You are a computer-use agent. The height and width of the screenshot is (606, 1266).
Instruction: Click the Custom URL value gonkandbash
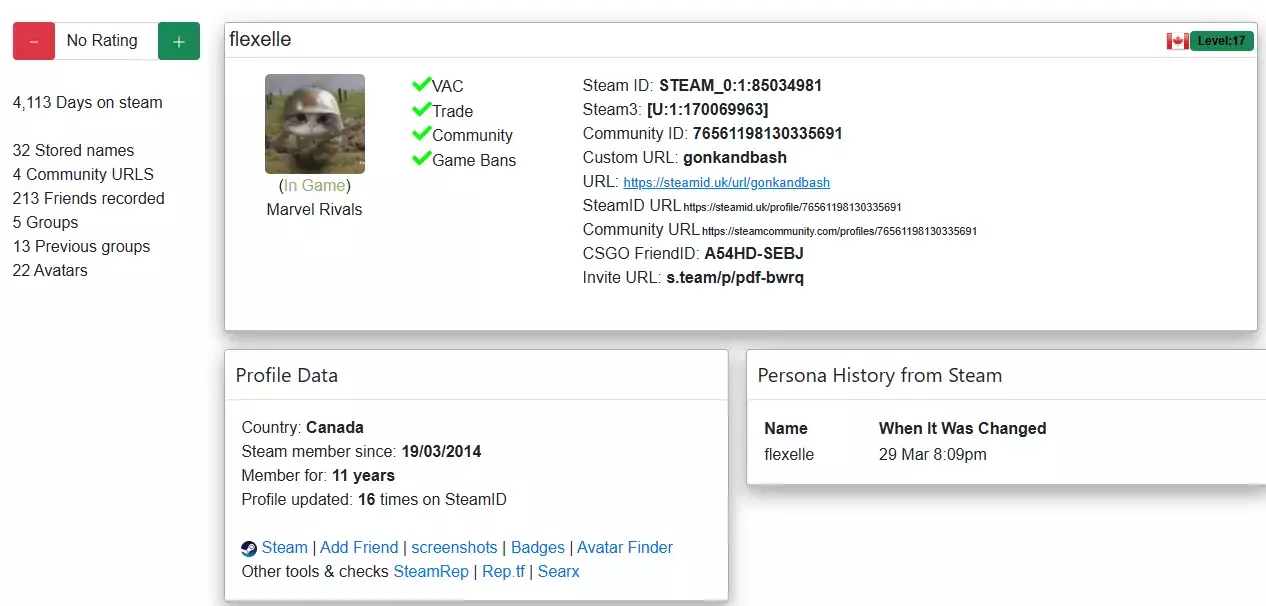click(735, 157)
